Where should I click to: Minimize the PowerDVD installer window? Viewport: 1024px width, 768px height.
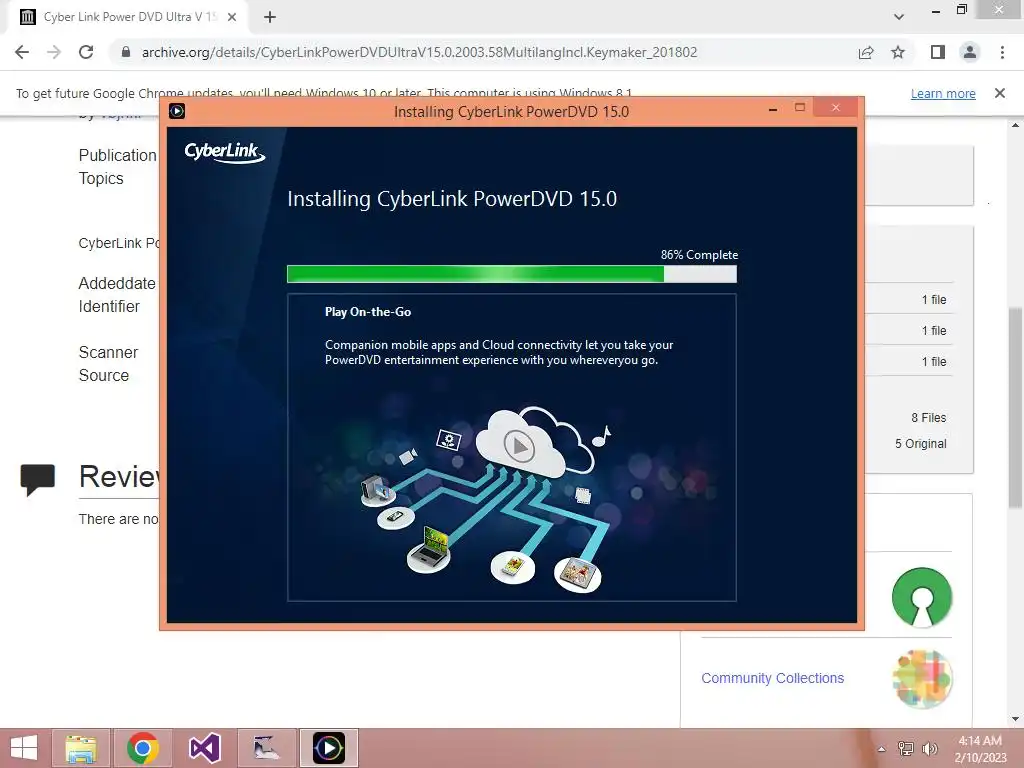coord(773,110)
